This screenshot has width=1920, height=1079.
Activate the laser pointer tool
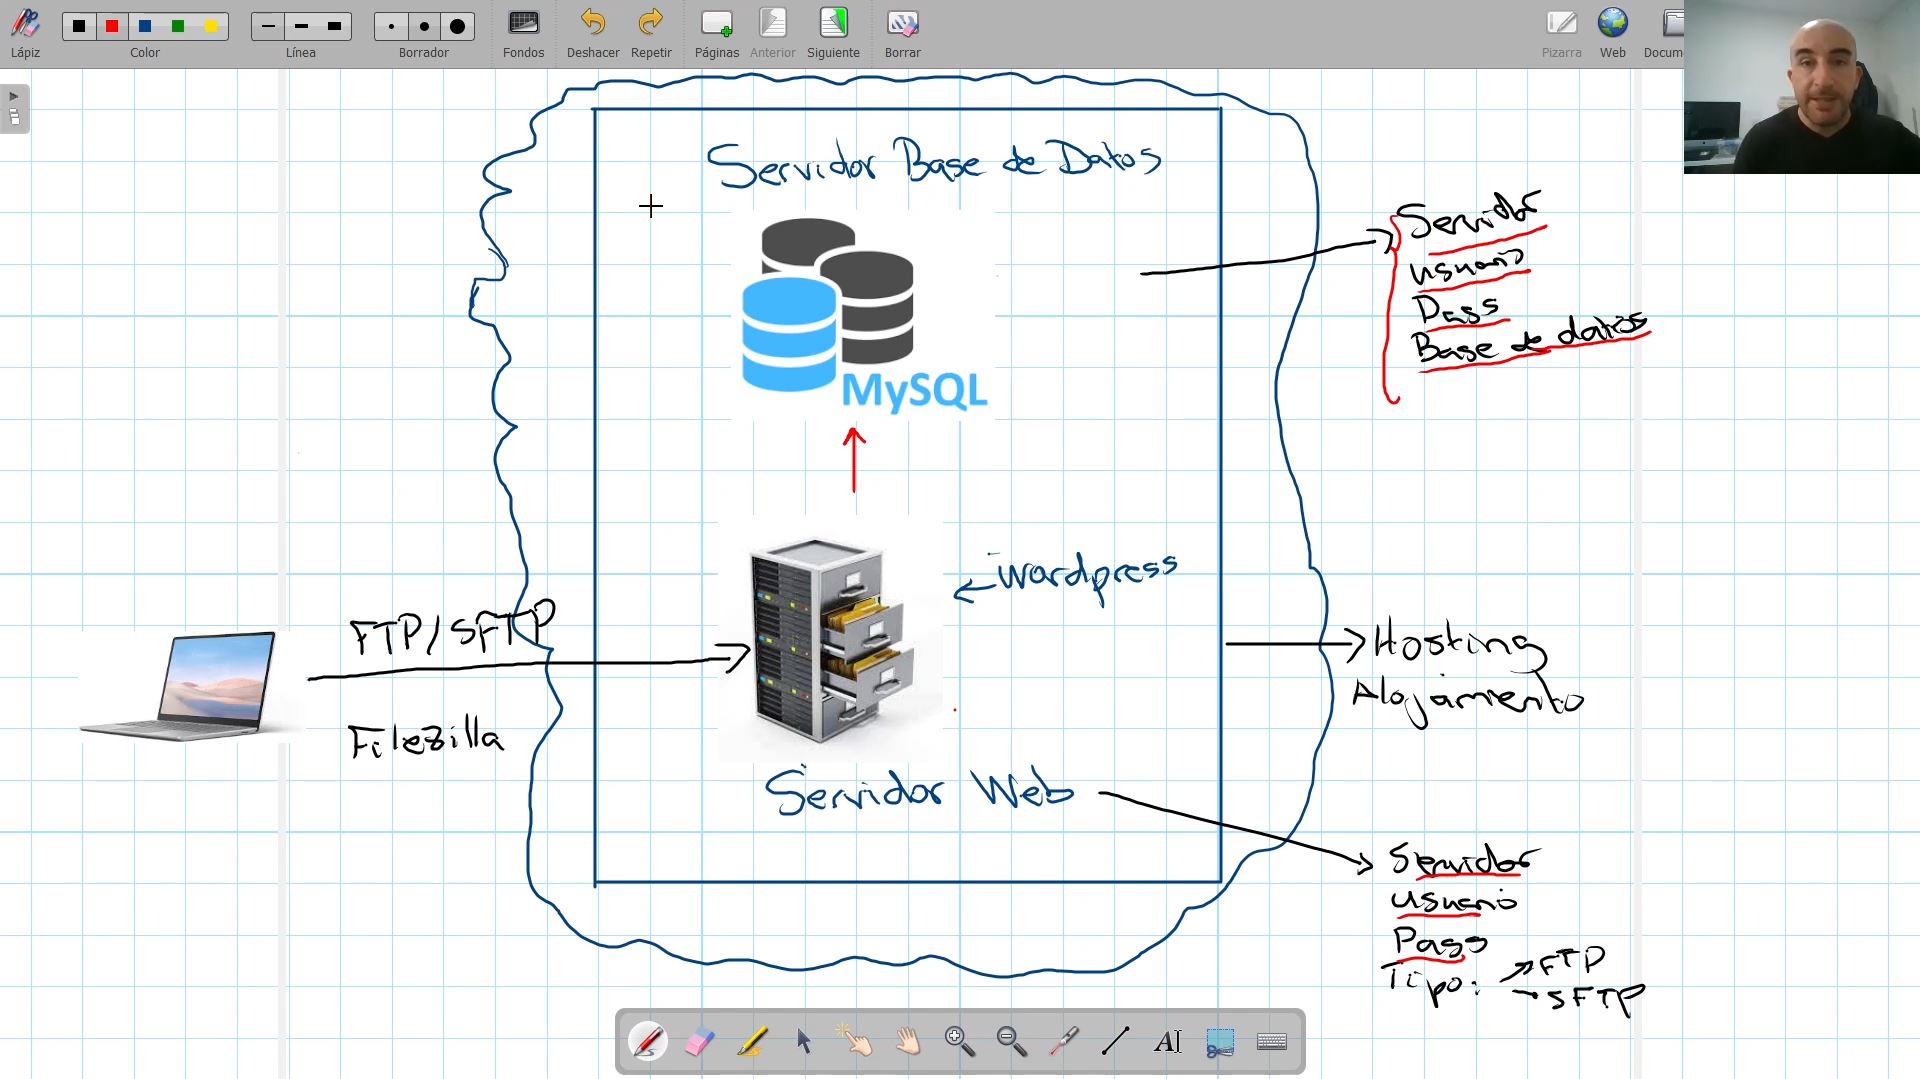pyautogui.click(x=1063, y=1042)
